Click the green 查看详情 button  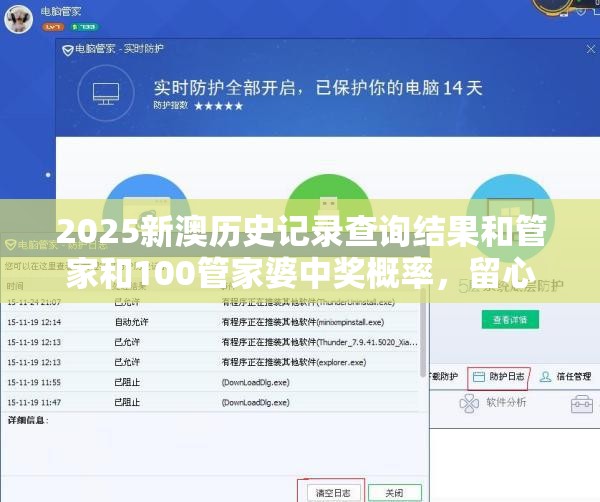(x=510, y=319)
